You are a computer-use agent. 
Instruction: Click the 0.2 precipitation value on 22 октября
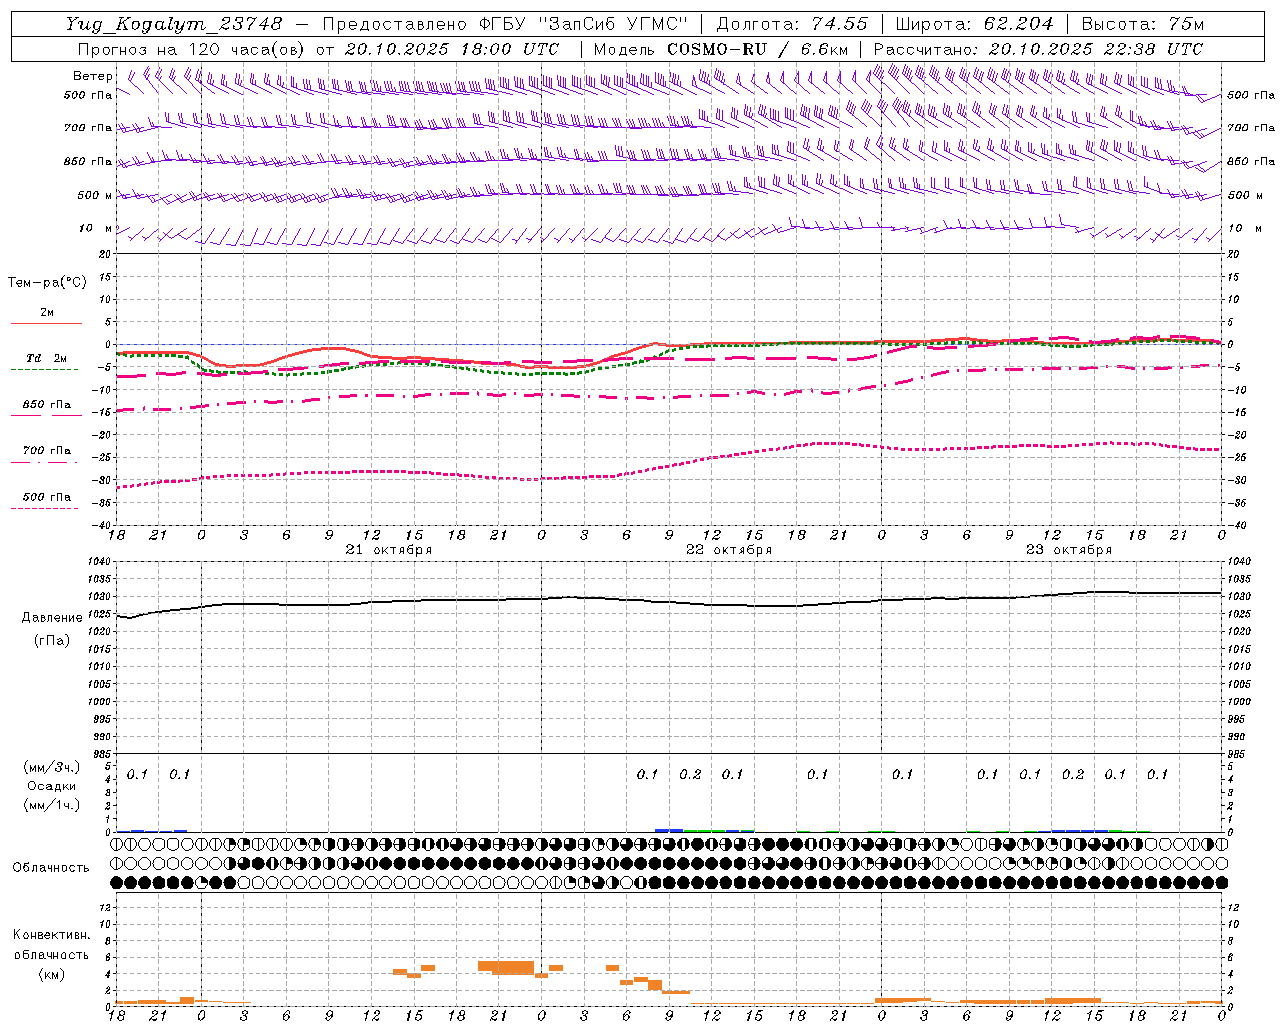[690, 774]
